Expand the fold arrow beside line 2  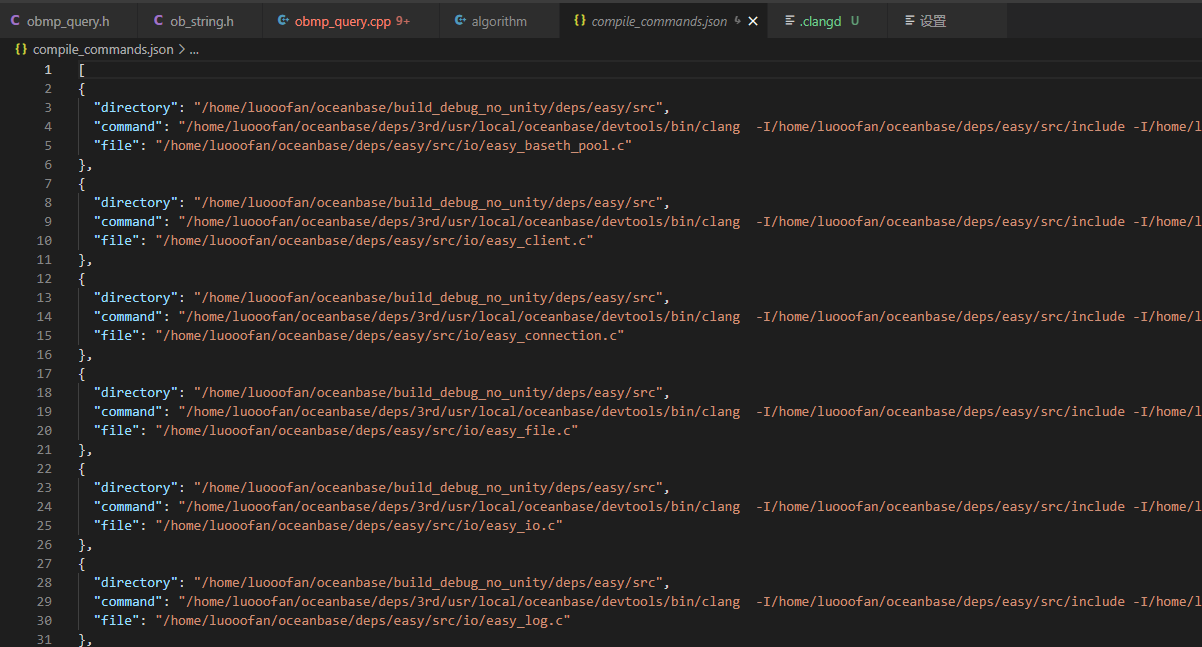coord(66,87)
